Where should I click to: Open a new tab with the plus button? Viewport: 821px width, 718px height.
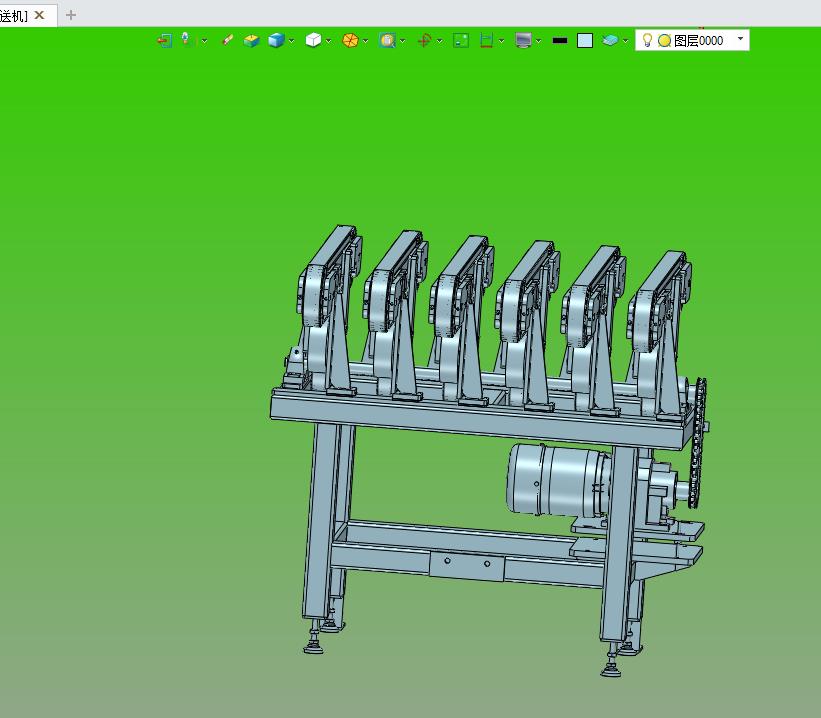pos(71,15)
